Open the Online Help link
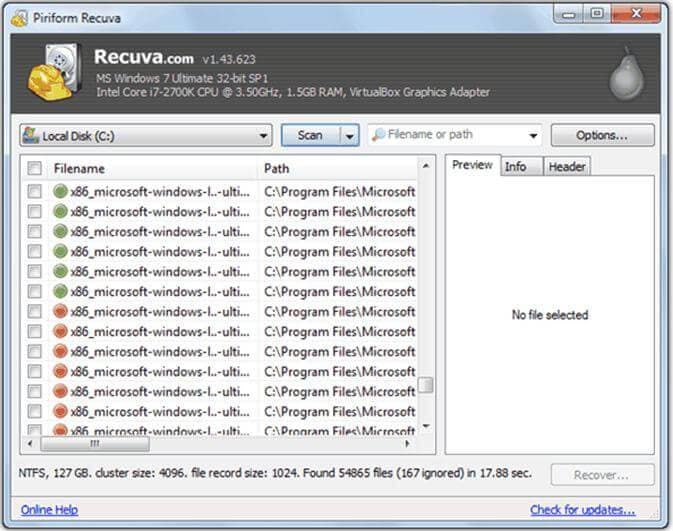Viewport: 673px width, 531px height. click(x=49, y=510)
